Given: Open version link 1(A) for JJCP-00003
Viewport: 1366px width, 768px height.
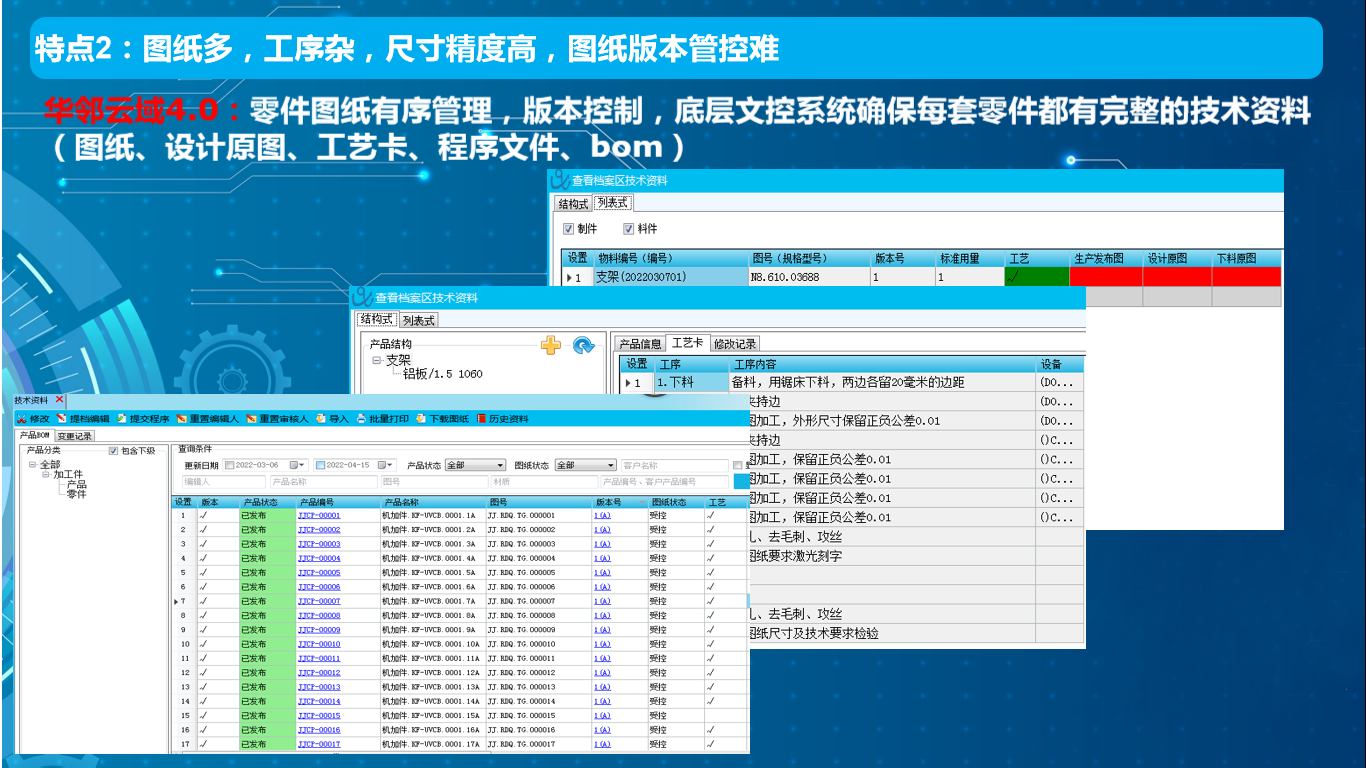Looking at the screenshot, I should [x=602, y=544].
